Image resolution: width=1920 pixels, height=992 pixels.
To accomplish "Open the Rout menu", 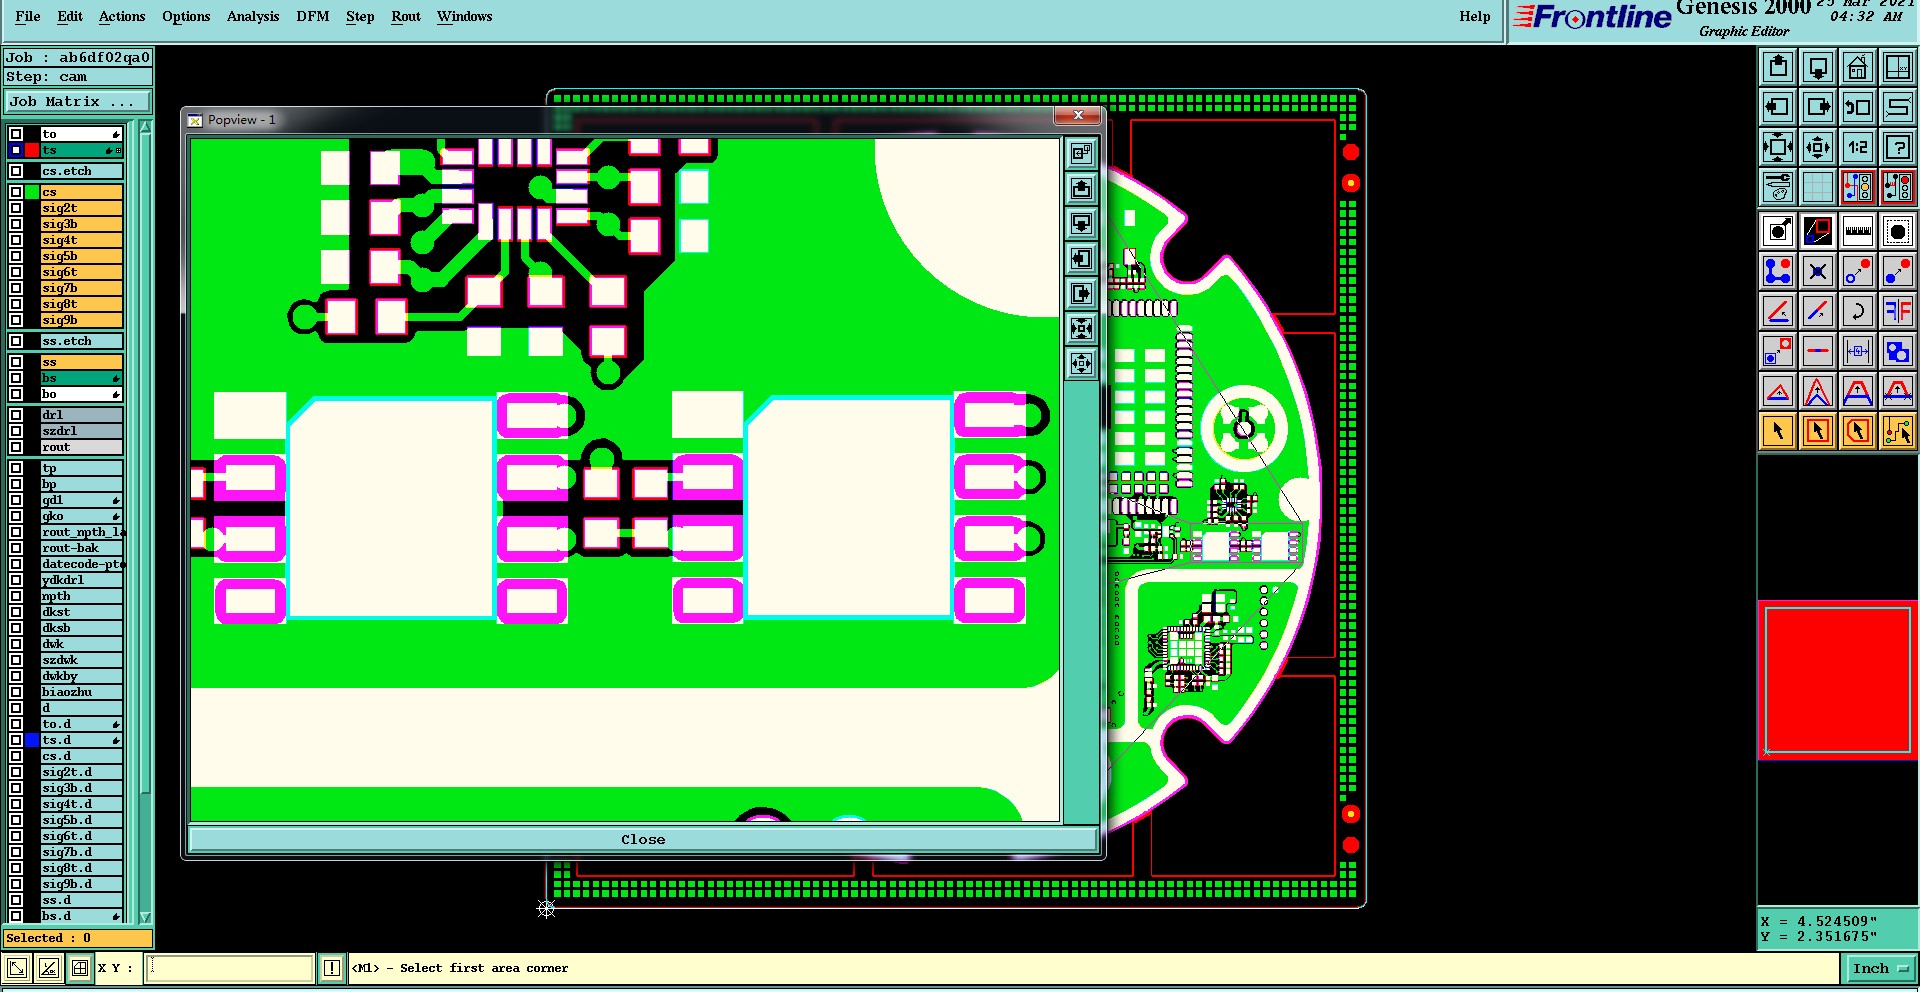I will [406, 16].
